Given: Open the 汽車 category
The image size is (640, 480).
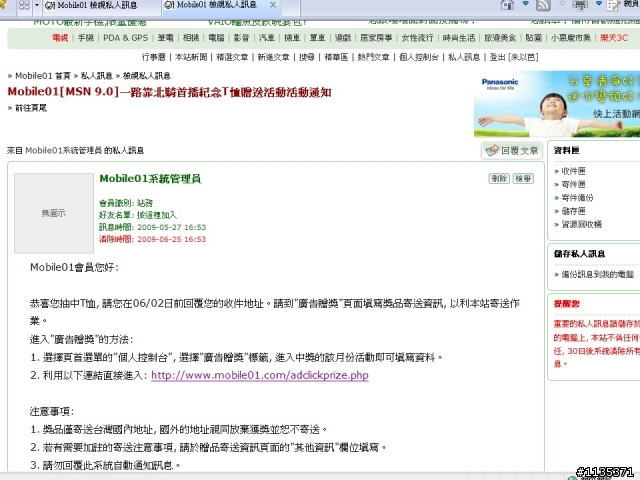Looking at the screenshot, I should pyautogui.click(x=267, y=38).
